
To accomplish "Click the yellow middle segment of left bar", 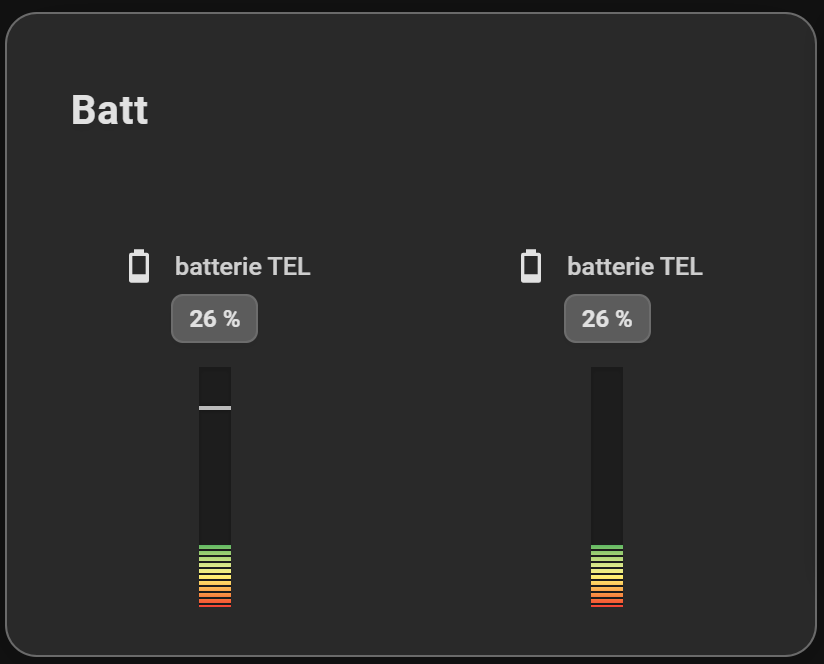I will pos(215,577).
